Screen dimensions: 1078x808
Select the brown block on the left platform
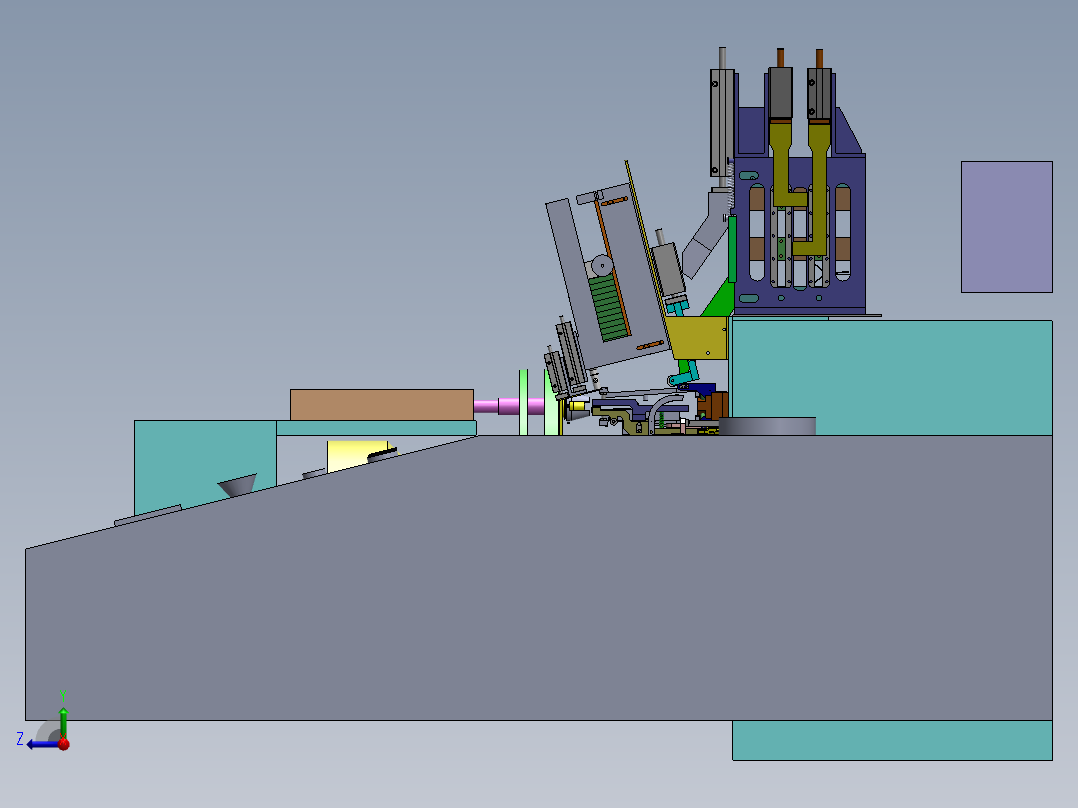(382, 405)
